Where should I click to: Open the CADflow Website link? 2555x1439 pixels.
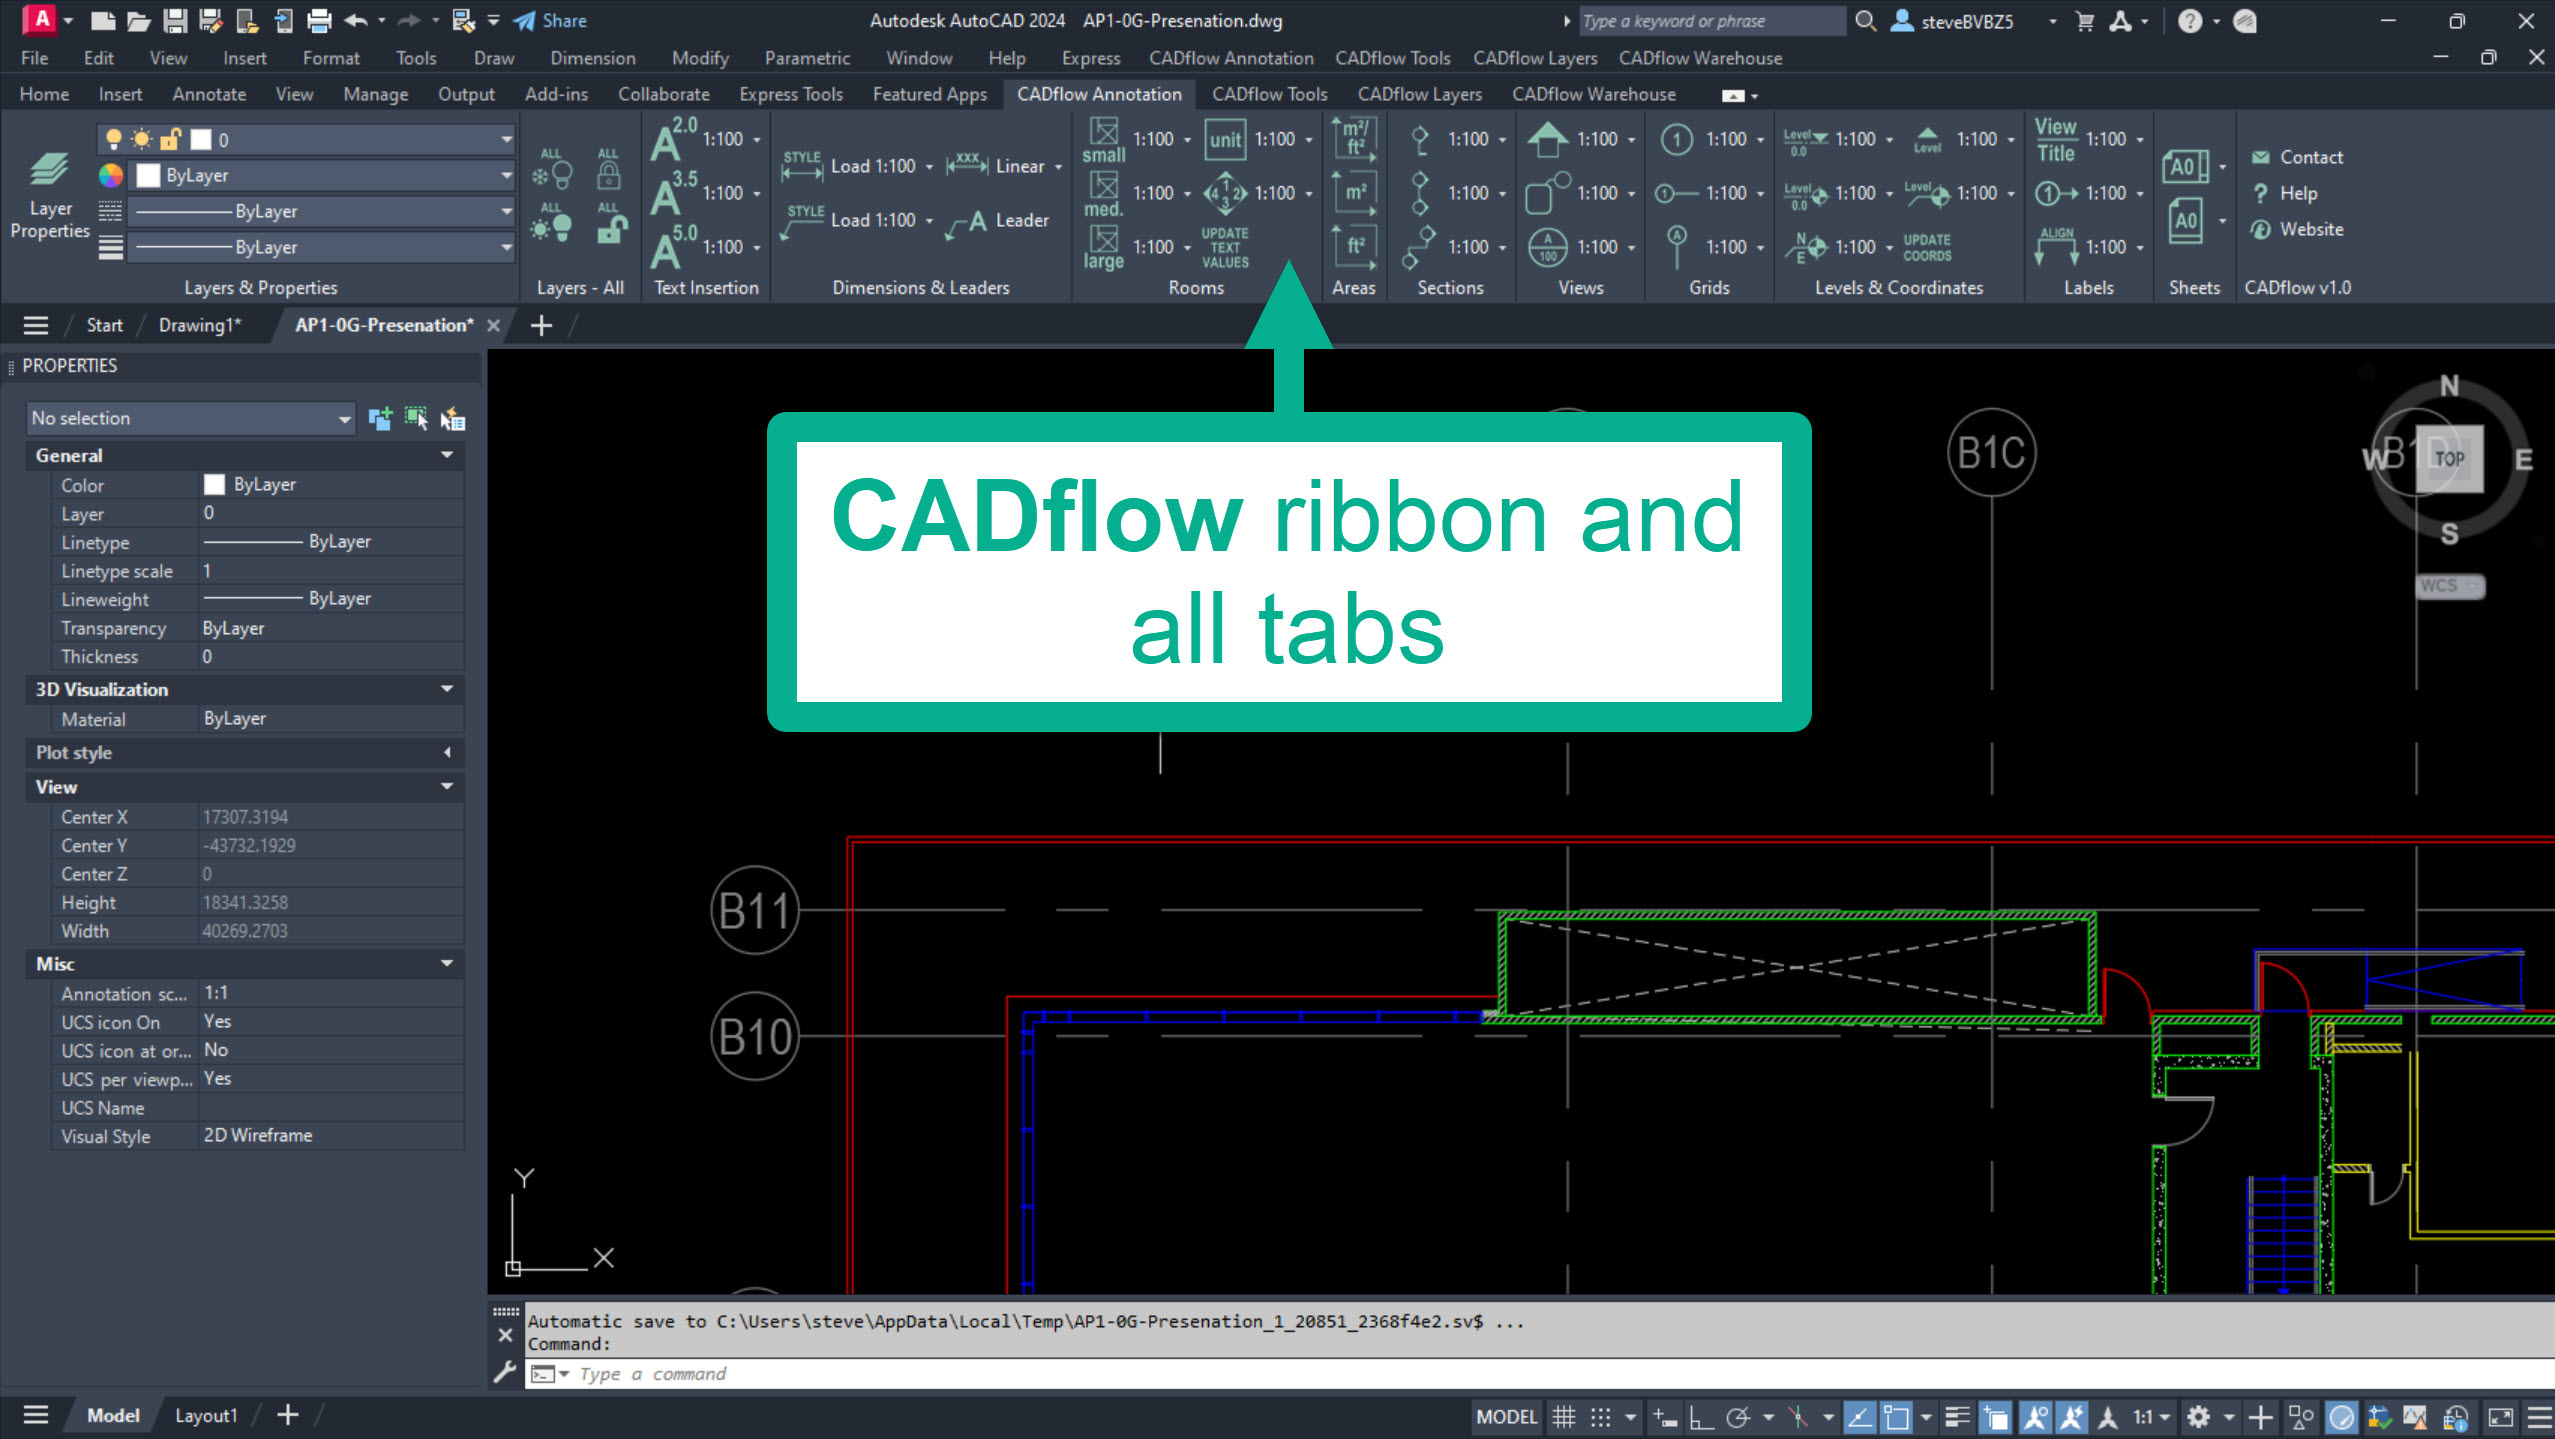(2310, 229)
